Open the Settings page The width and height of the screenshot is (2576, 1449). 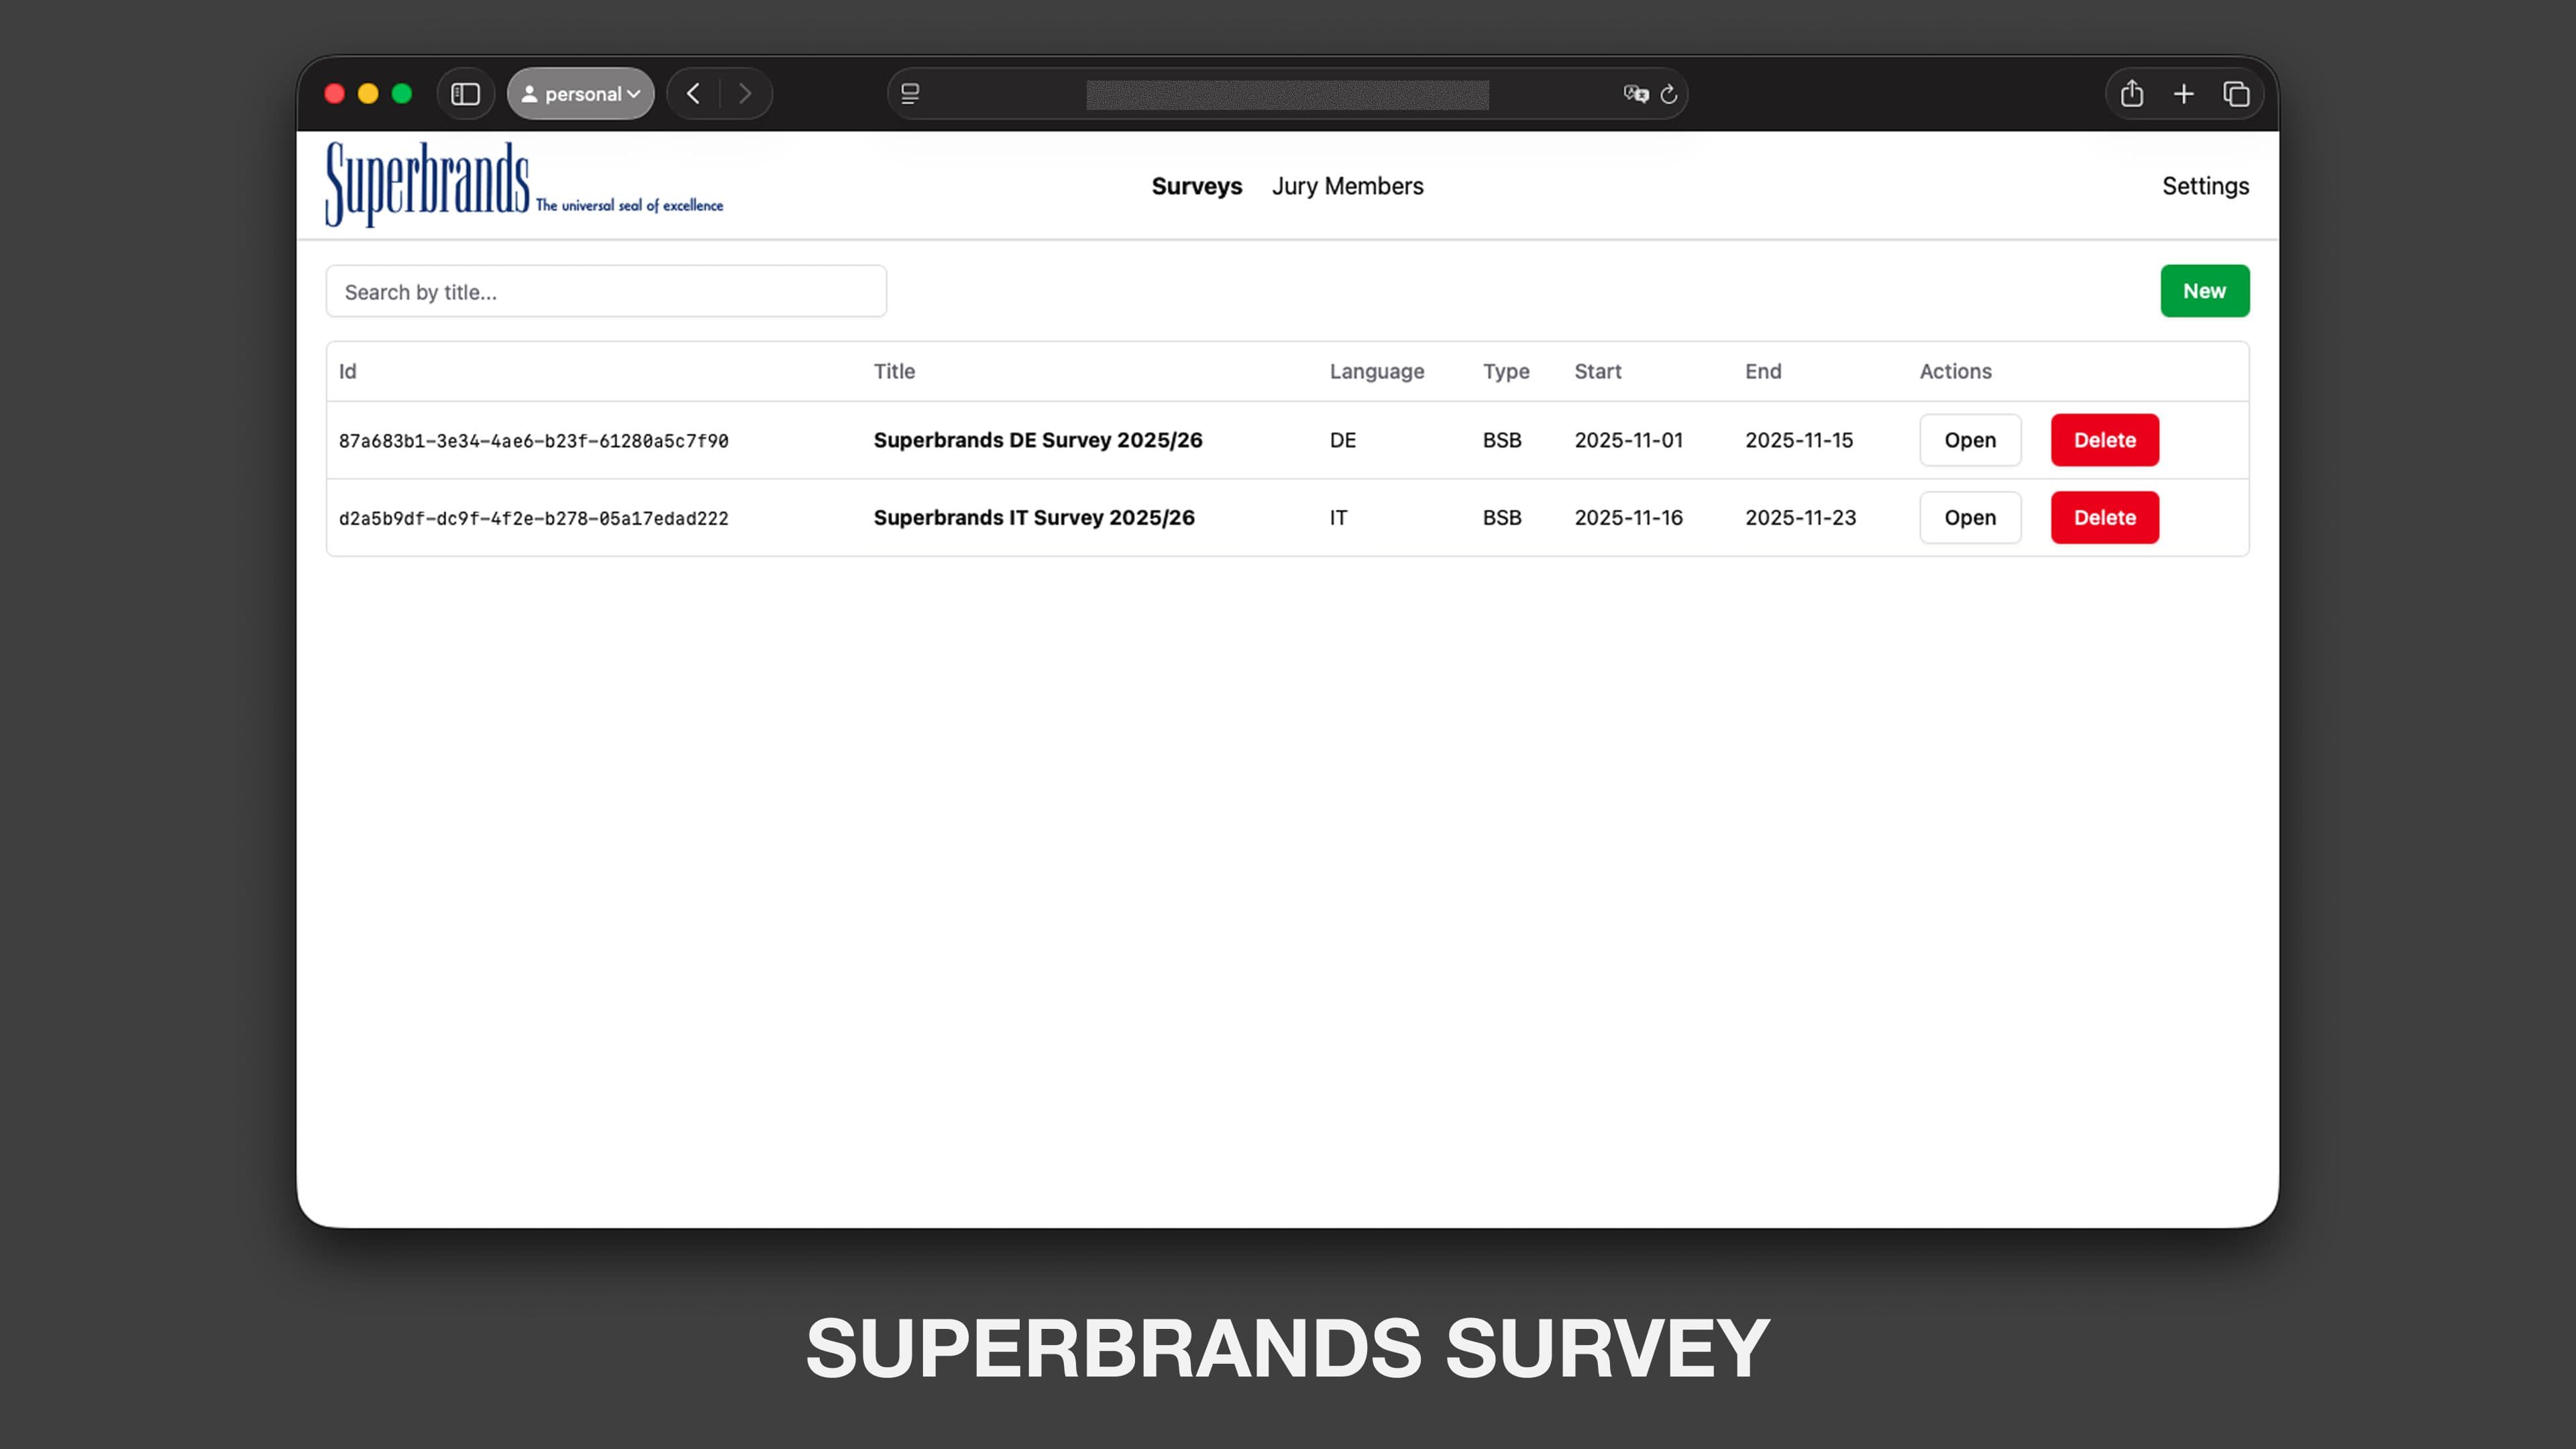point(2205,186)
